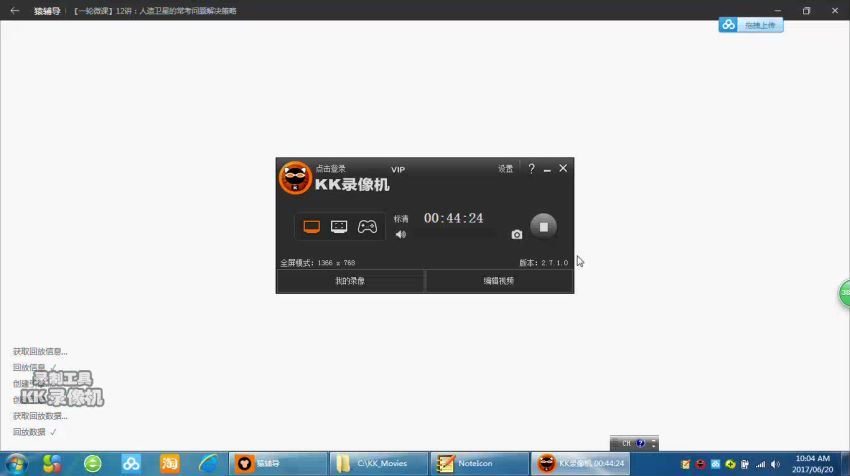
Task: Click the show desktop strip at taskbar end
Action: pyautogui.click(x=845, y=464)
